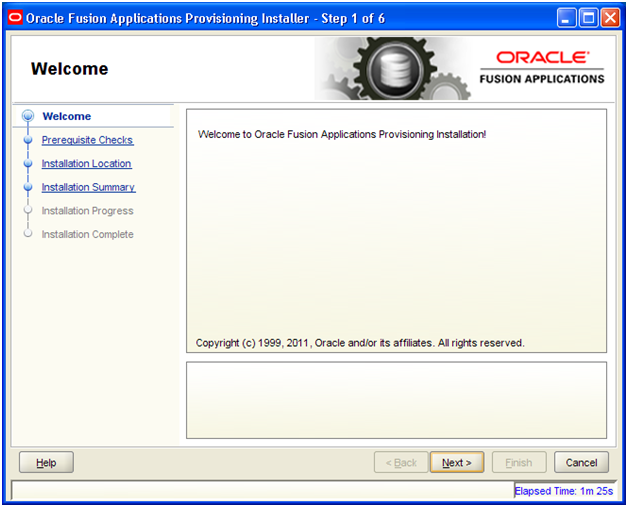Click the Installation Location step bullet
This screenshot has width=628, height=507.
(28, 163)
